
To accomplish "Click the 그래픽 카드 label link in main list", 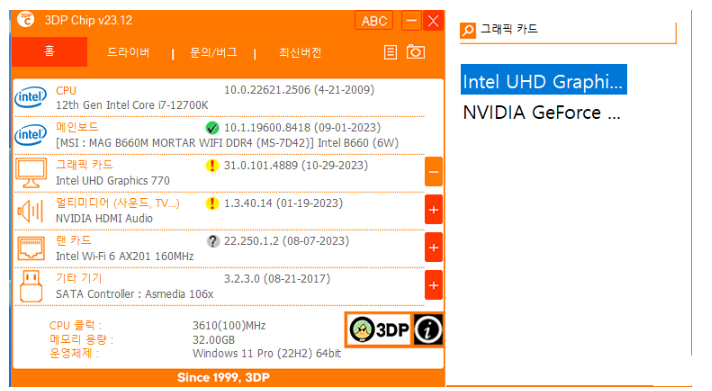I will [84, 165].
